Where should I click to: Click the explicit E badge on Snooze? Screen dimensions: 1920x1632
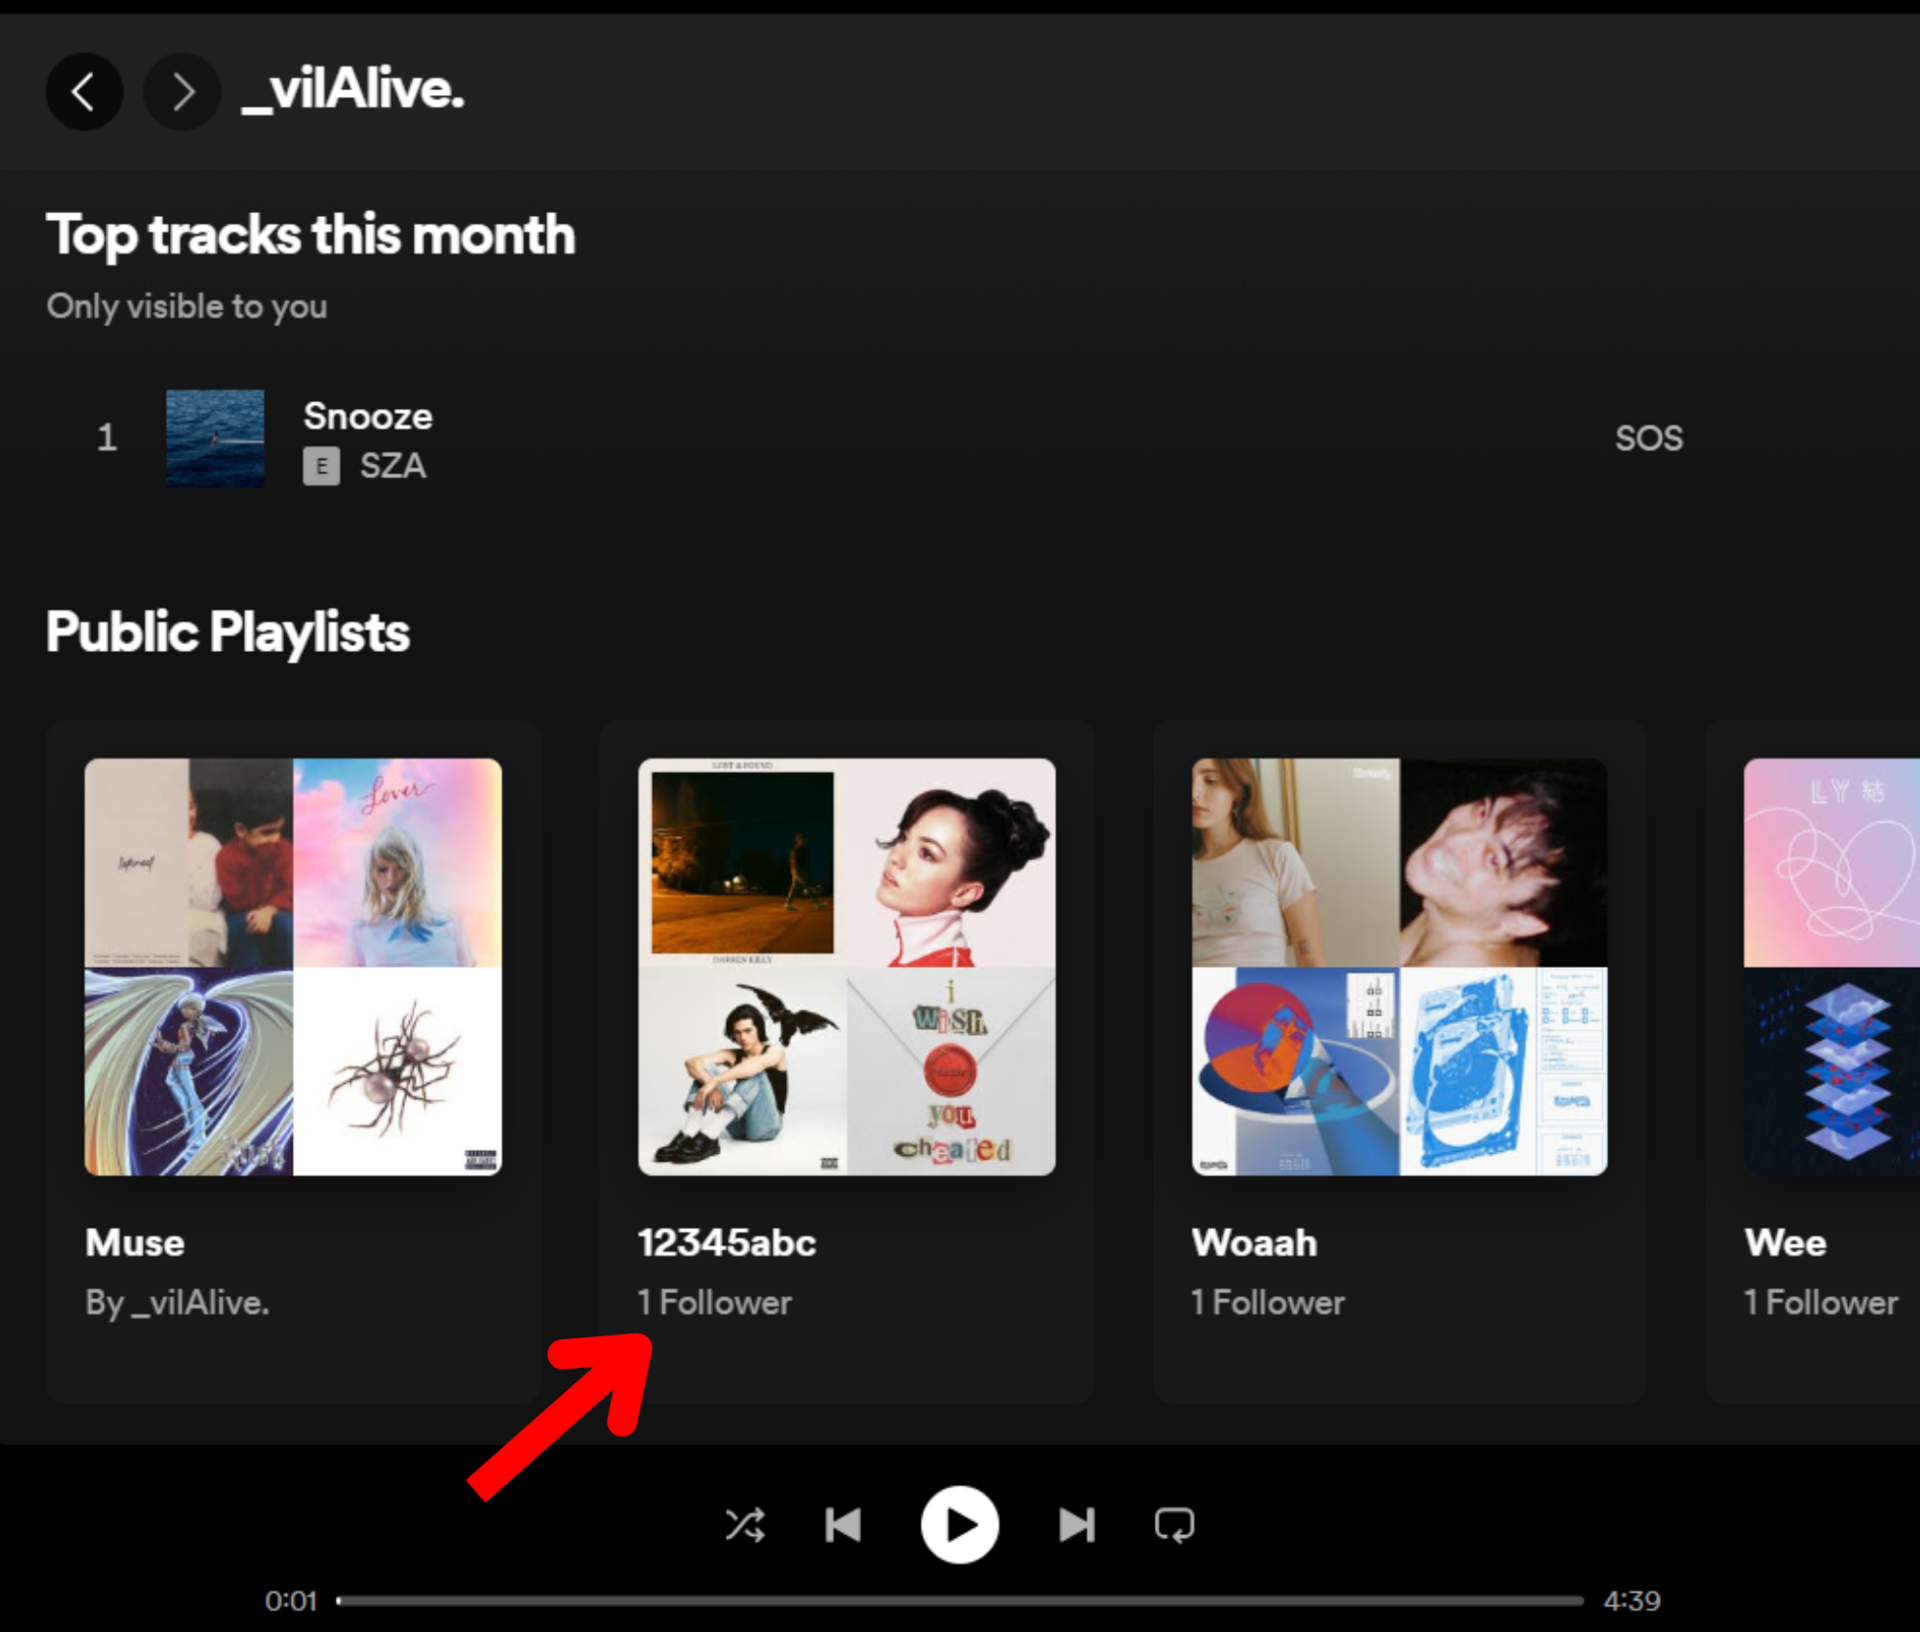(x=321, y=466)
